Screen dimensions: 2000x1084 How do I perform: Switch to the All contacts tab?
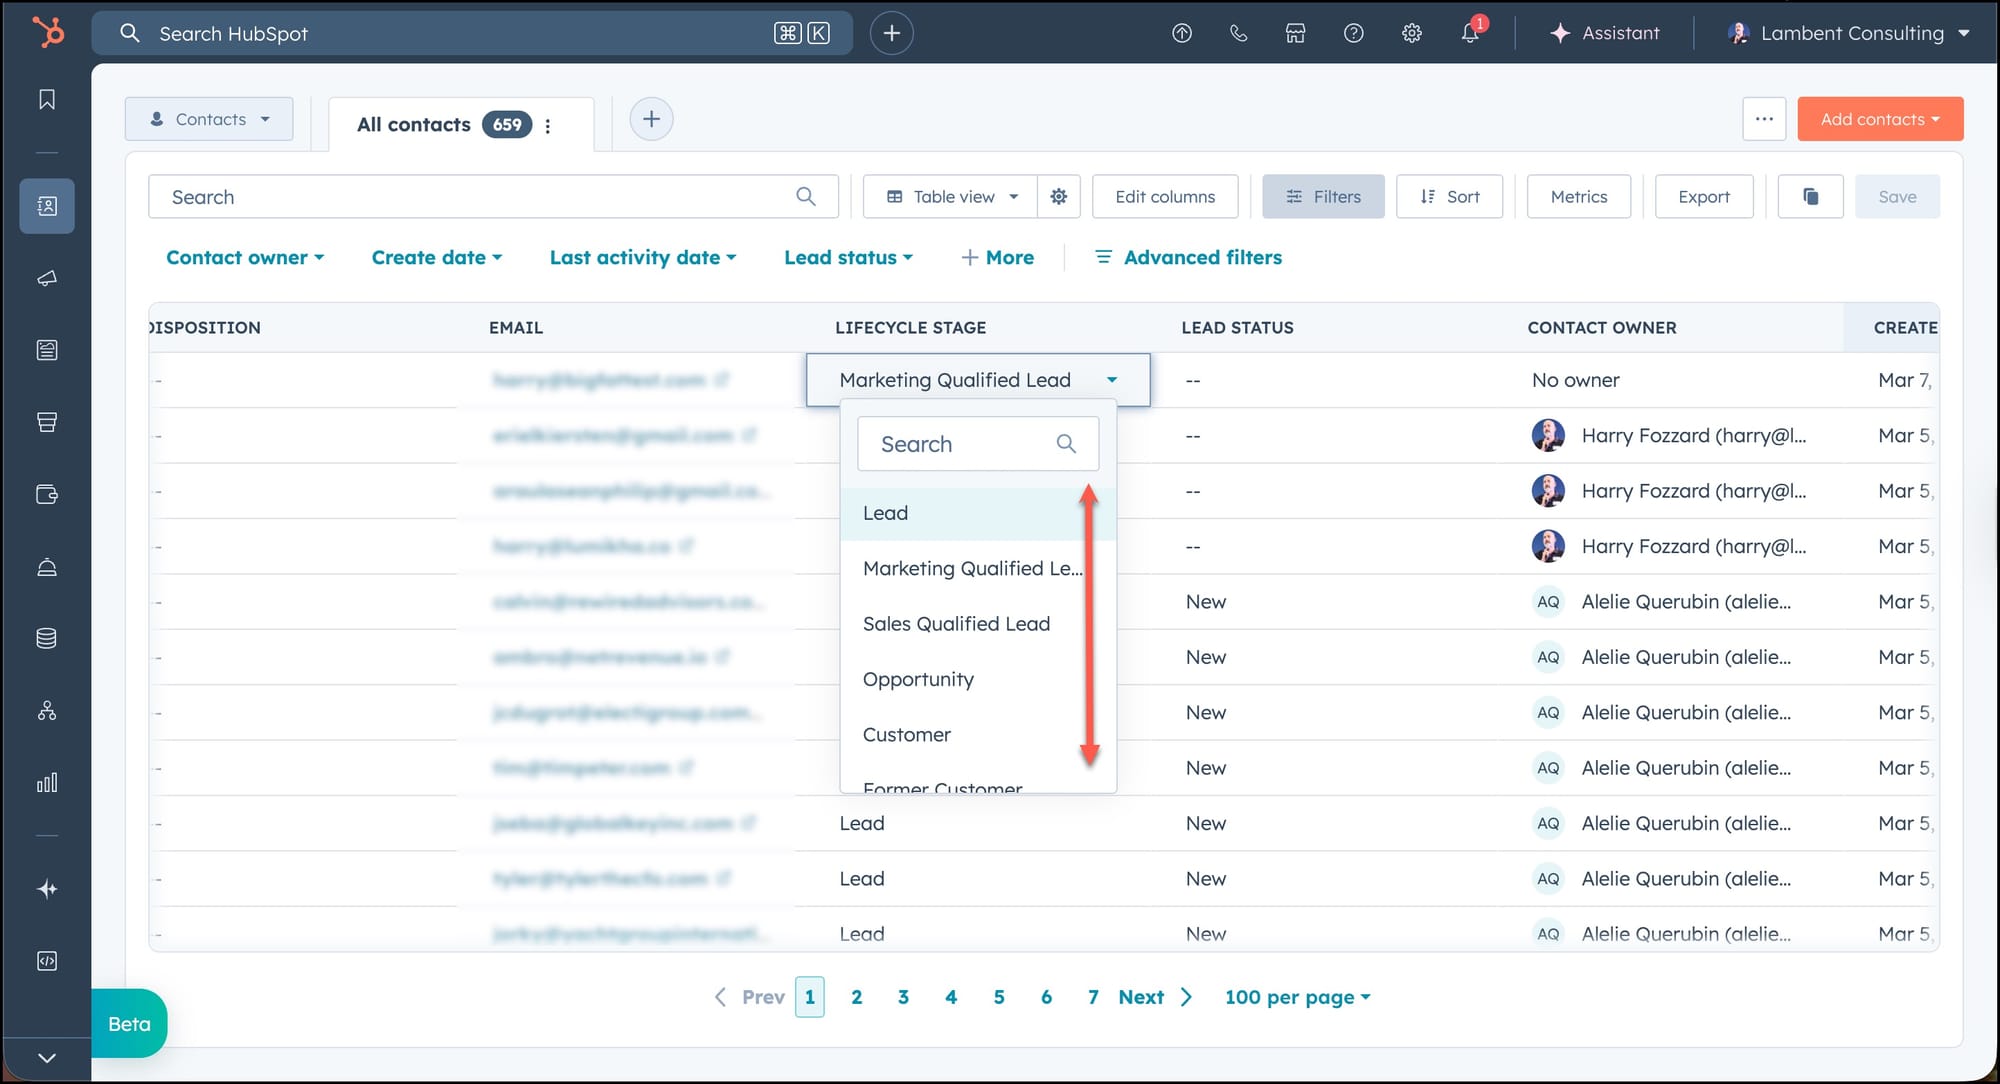tap(414, 125)
